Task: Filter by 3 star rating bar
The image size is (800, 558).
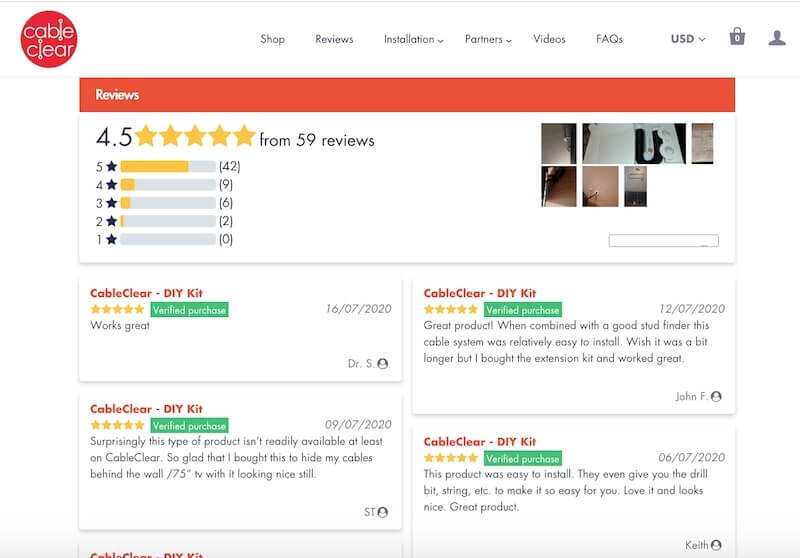Action: pyautogui.click(x=168, y=203)
